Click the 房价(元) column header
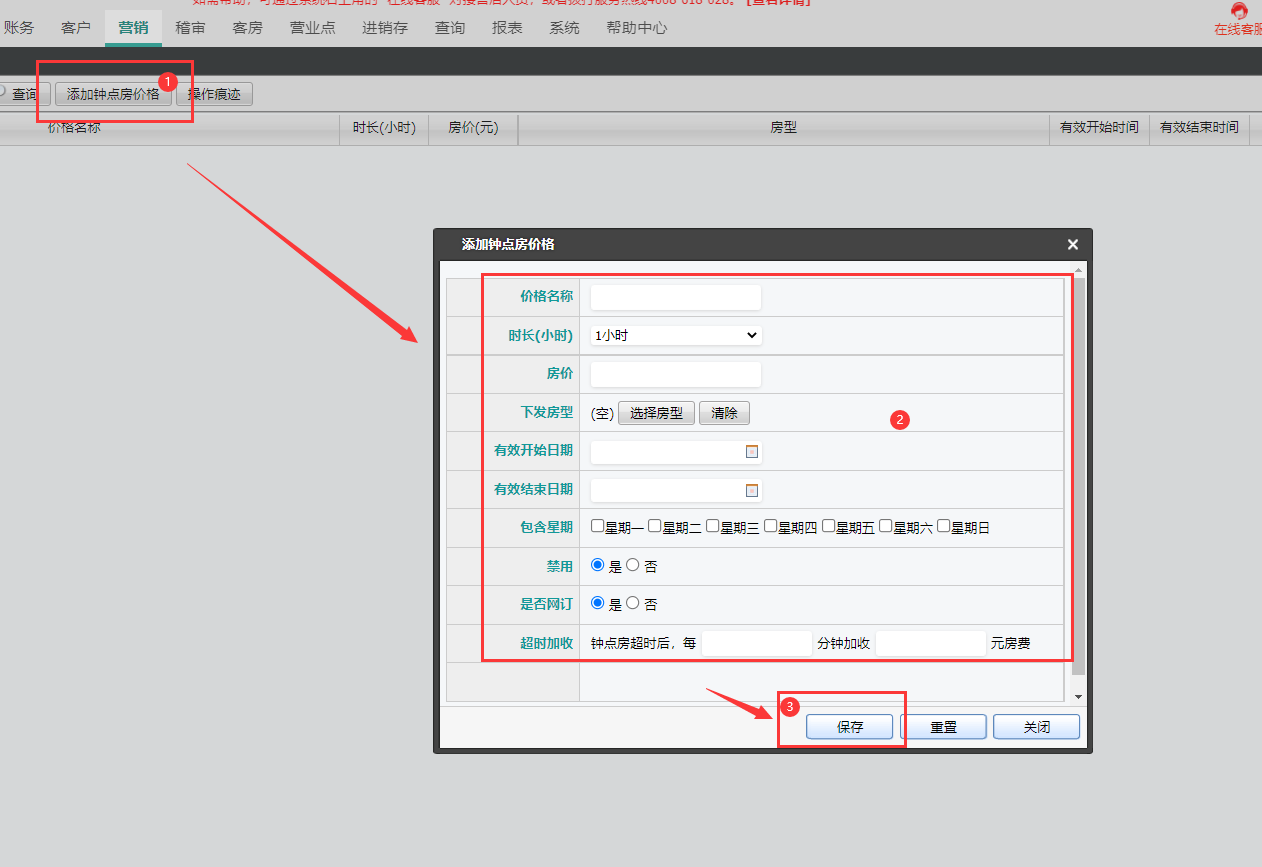This screenshot has height=867, width=1262. tap(473, 128)
